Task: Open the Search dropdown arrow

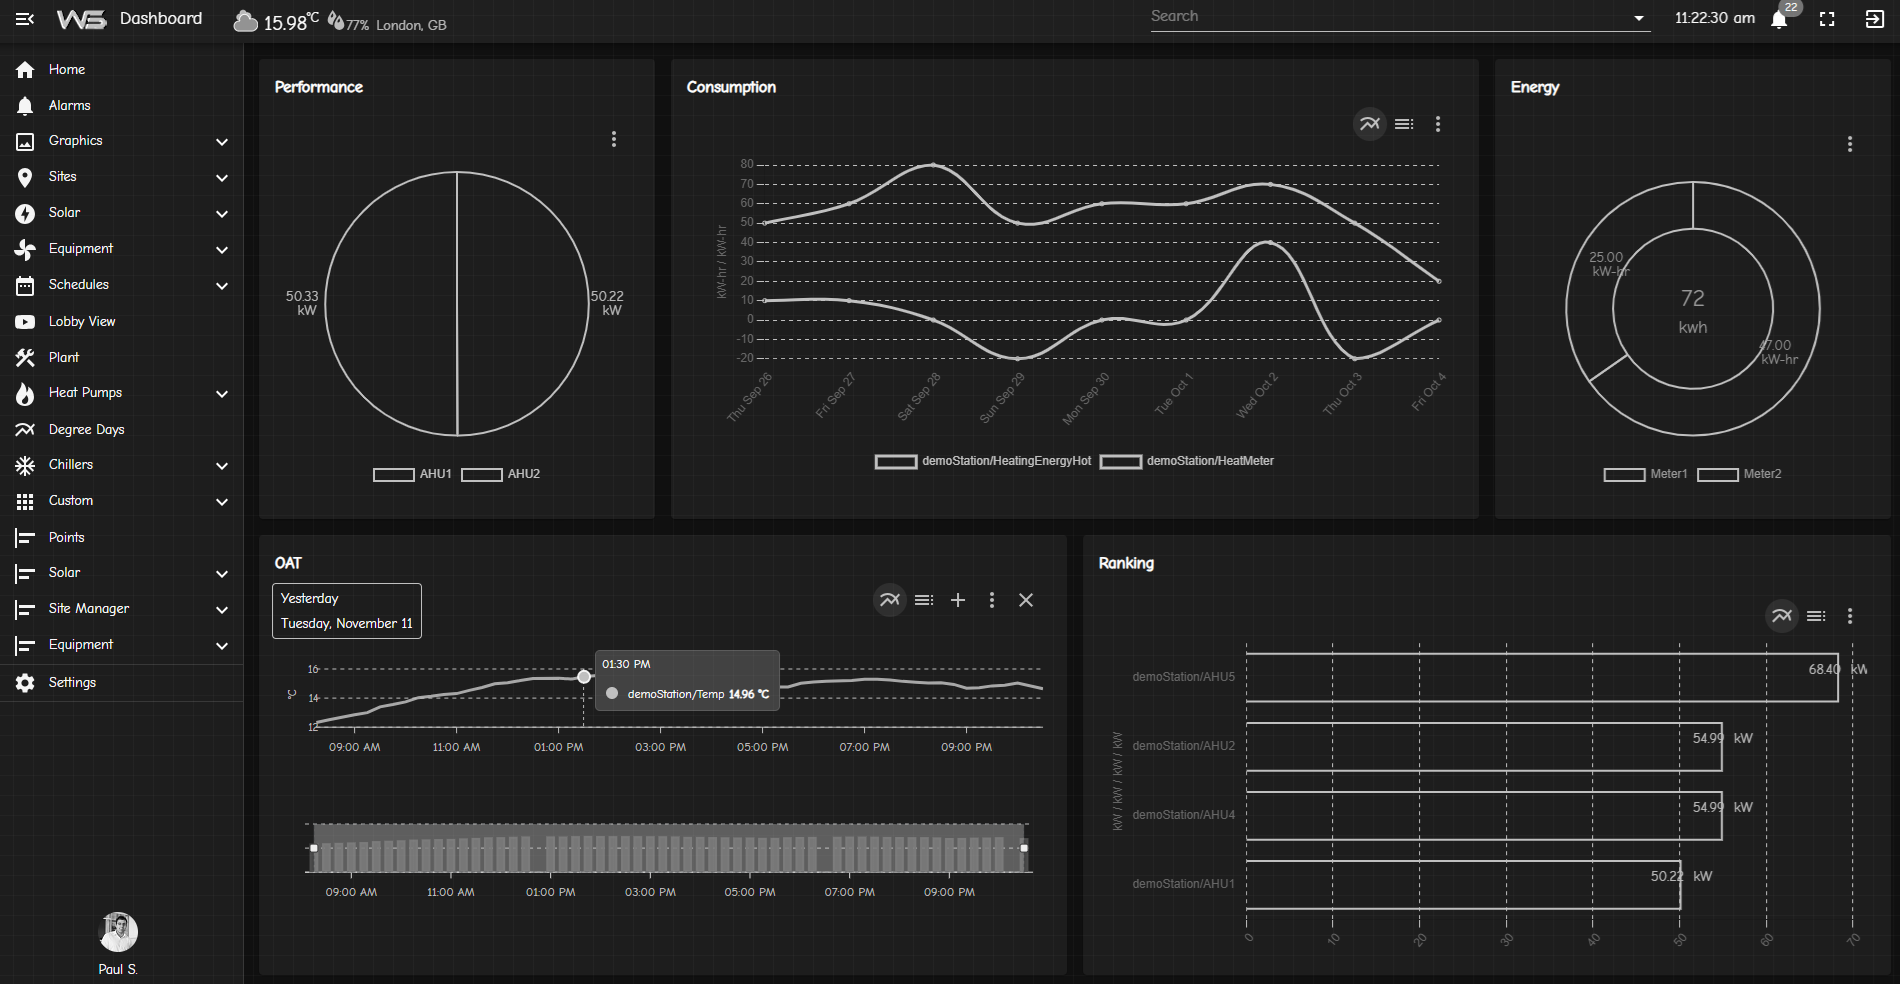Action: pos(1638,18)
